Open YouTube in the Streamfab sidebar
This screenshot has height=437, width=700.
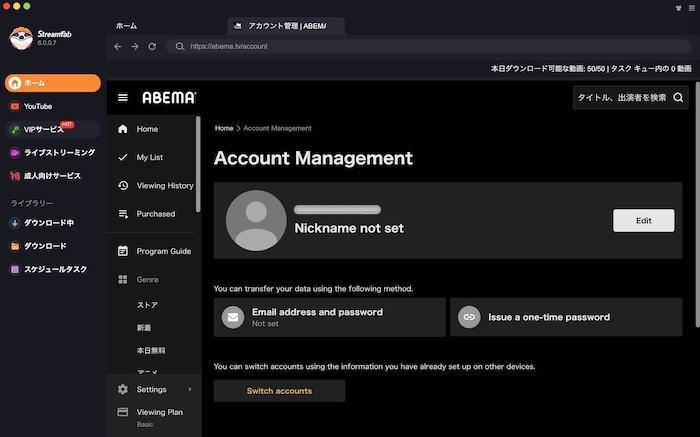tap(53, 106)
